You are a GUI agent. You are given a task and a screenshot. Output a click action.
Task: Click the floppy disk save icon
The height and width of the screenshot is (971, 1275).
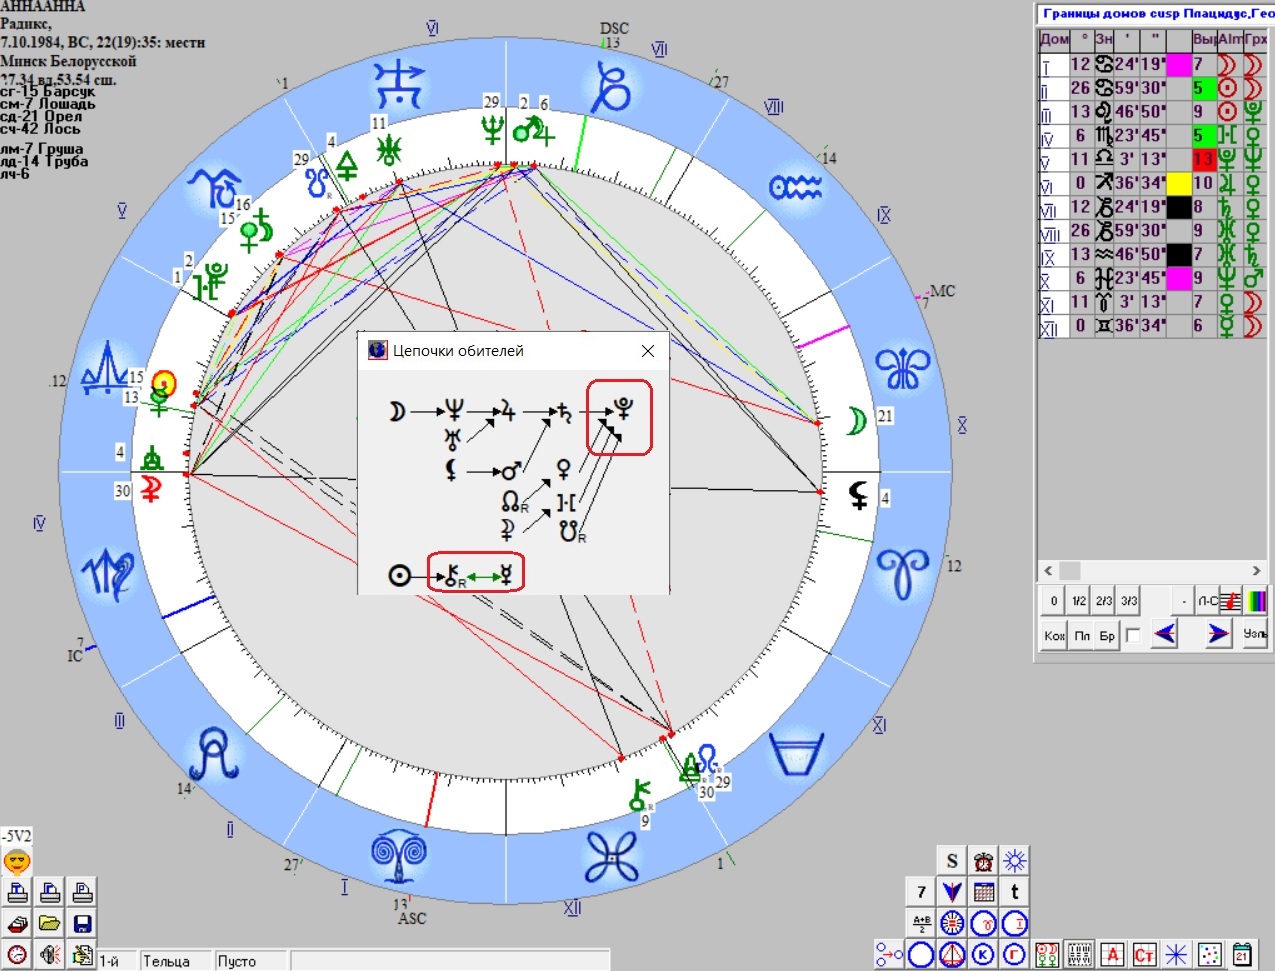pyautogui.click(x=82, y=924)
